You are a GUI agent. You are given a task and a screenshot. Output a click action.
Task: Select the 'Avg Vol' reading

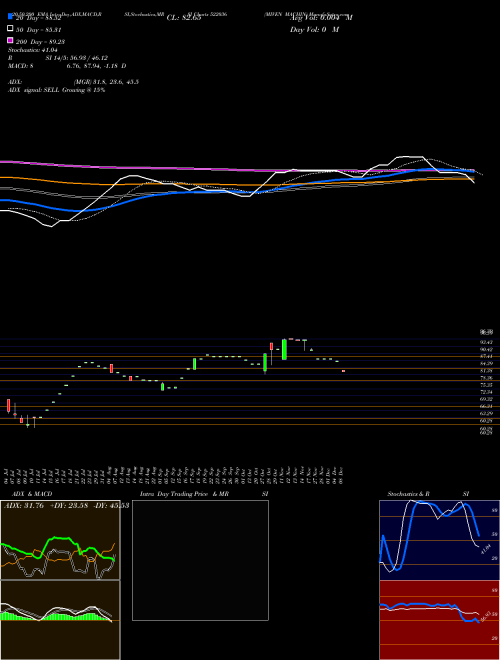(x=321, y=18)
